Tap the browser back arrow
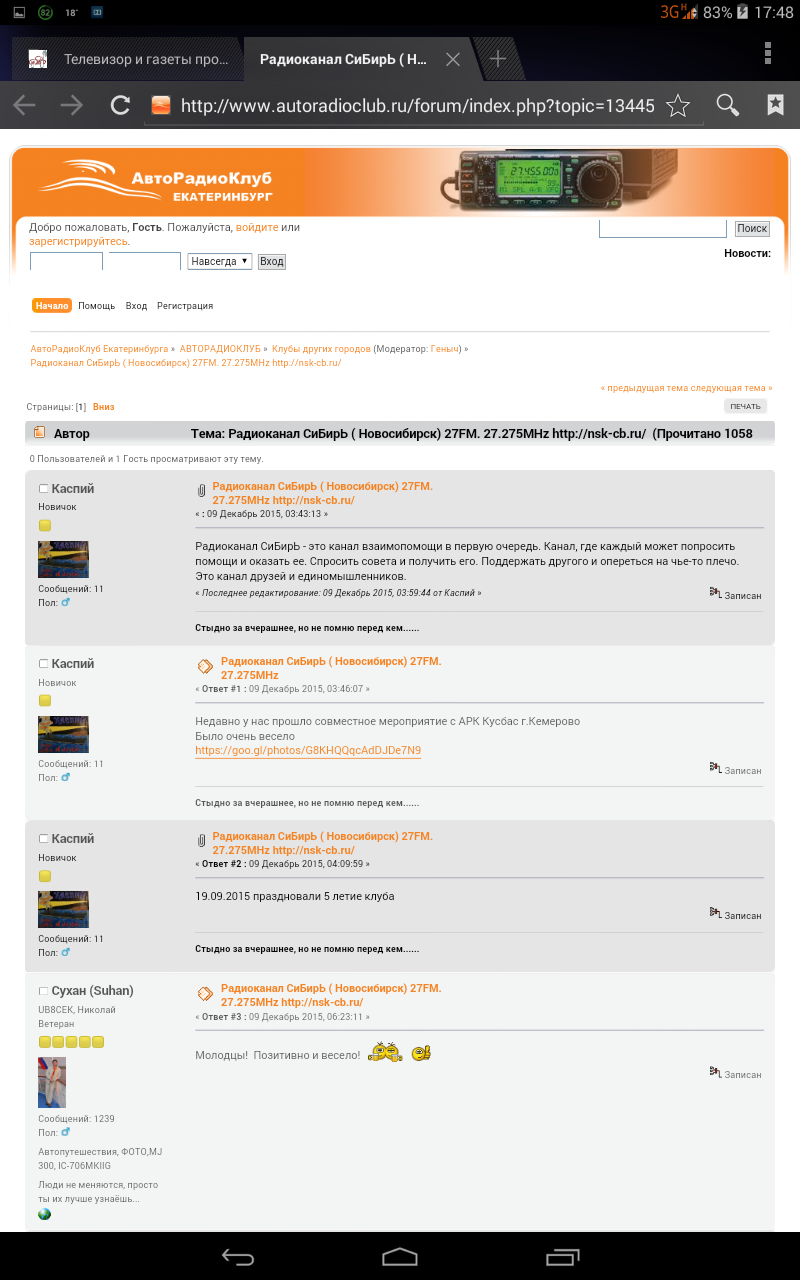The height and width of the screenshot is (1280, 800). [x=24, y=105]
